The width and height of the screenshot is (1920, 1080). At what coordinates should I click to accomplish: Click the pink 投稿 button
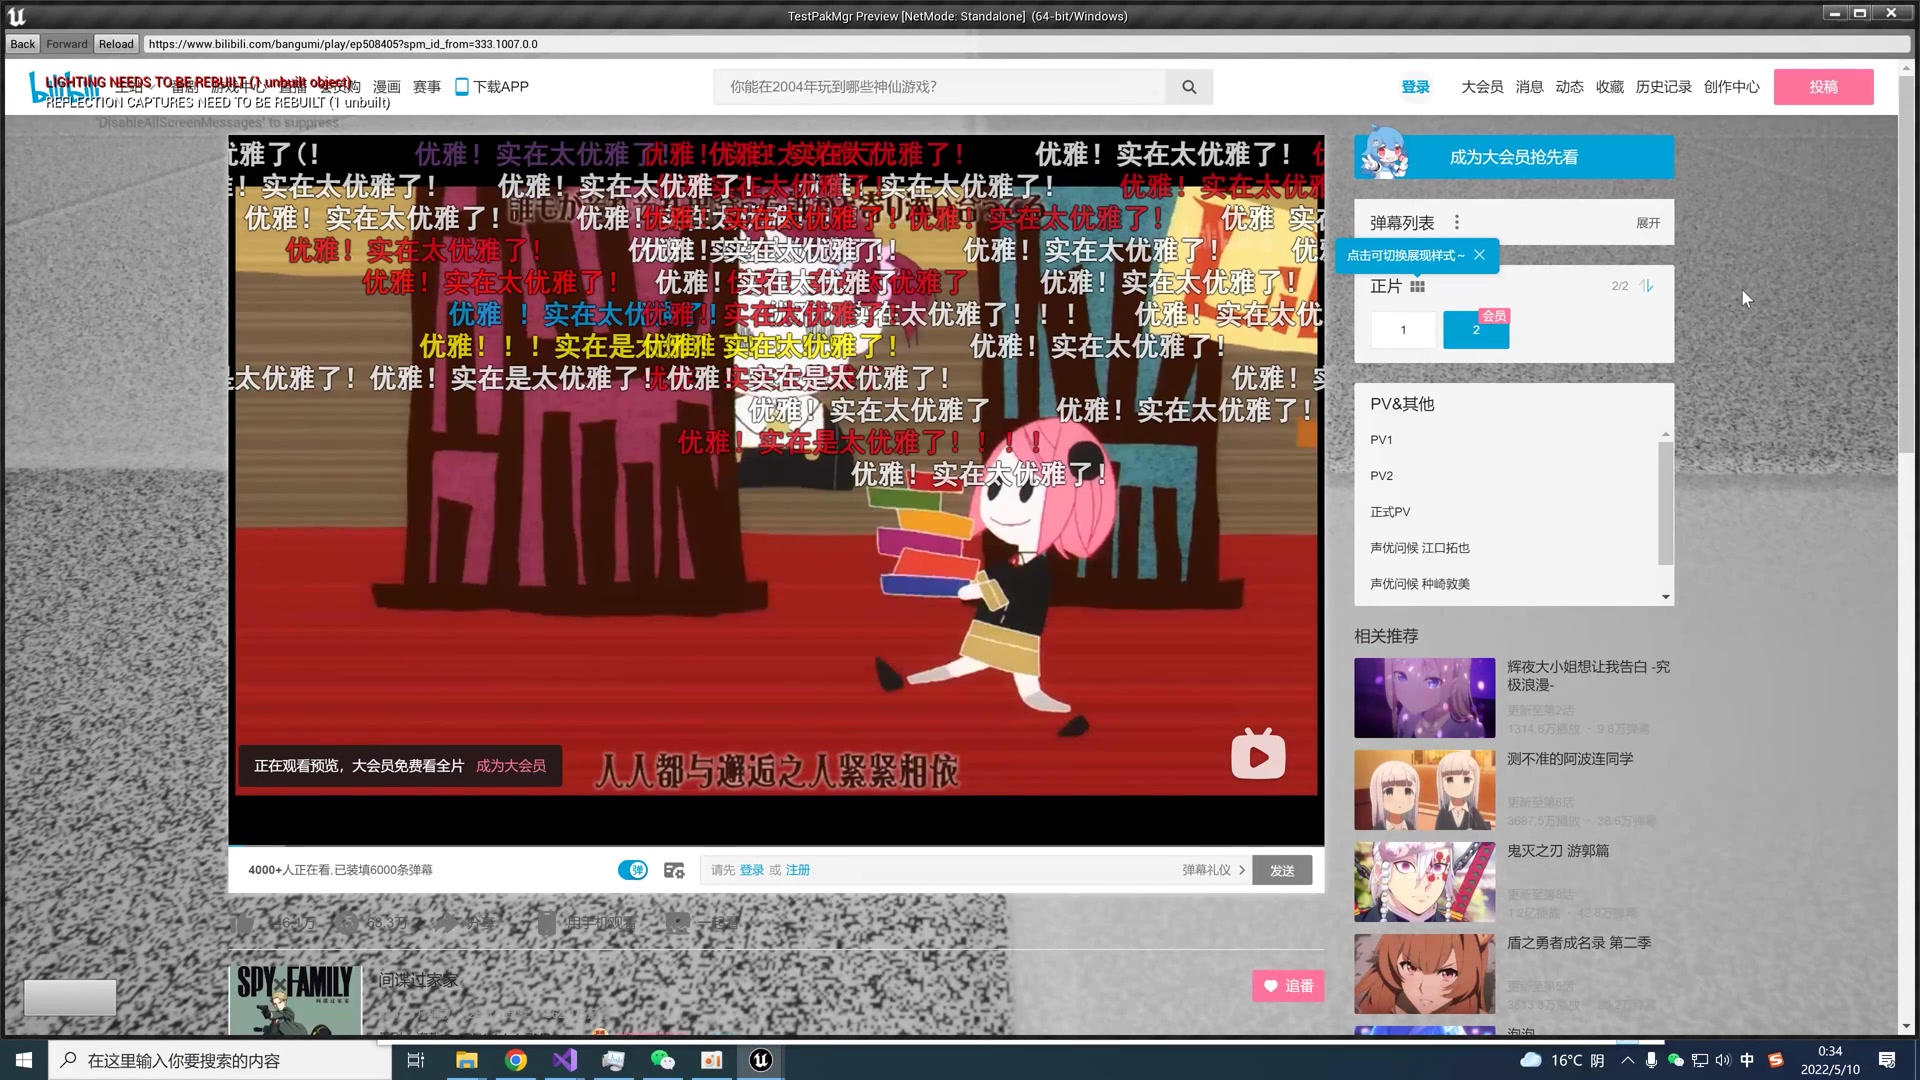[1823, 87]
